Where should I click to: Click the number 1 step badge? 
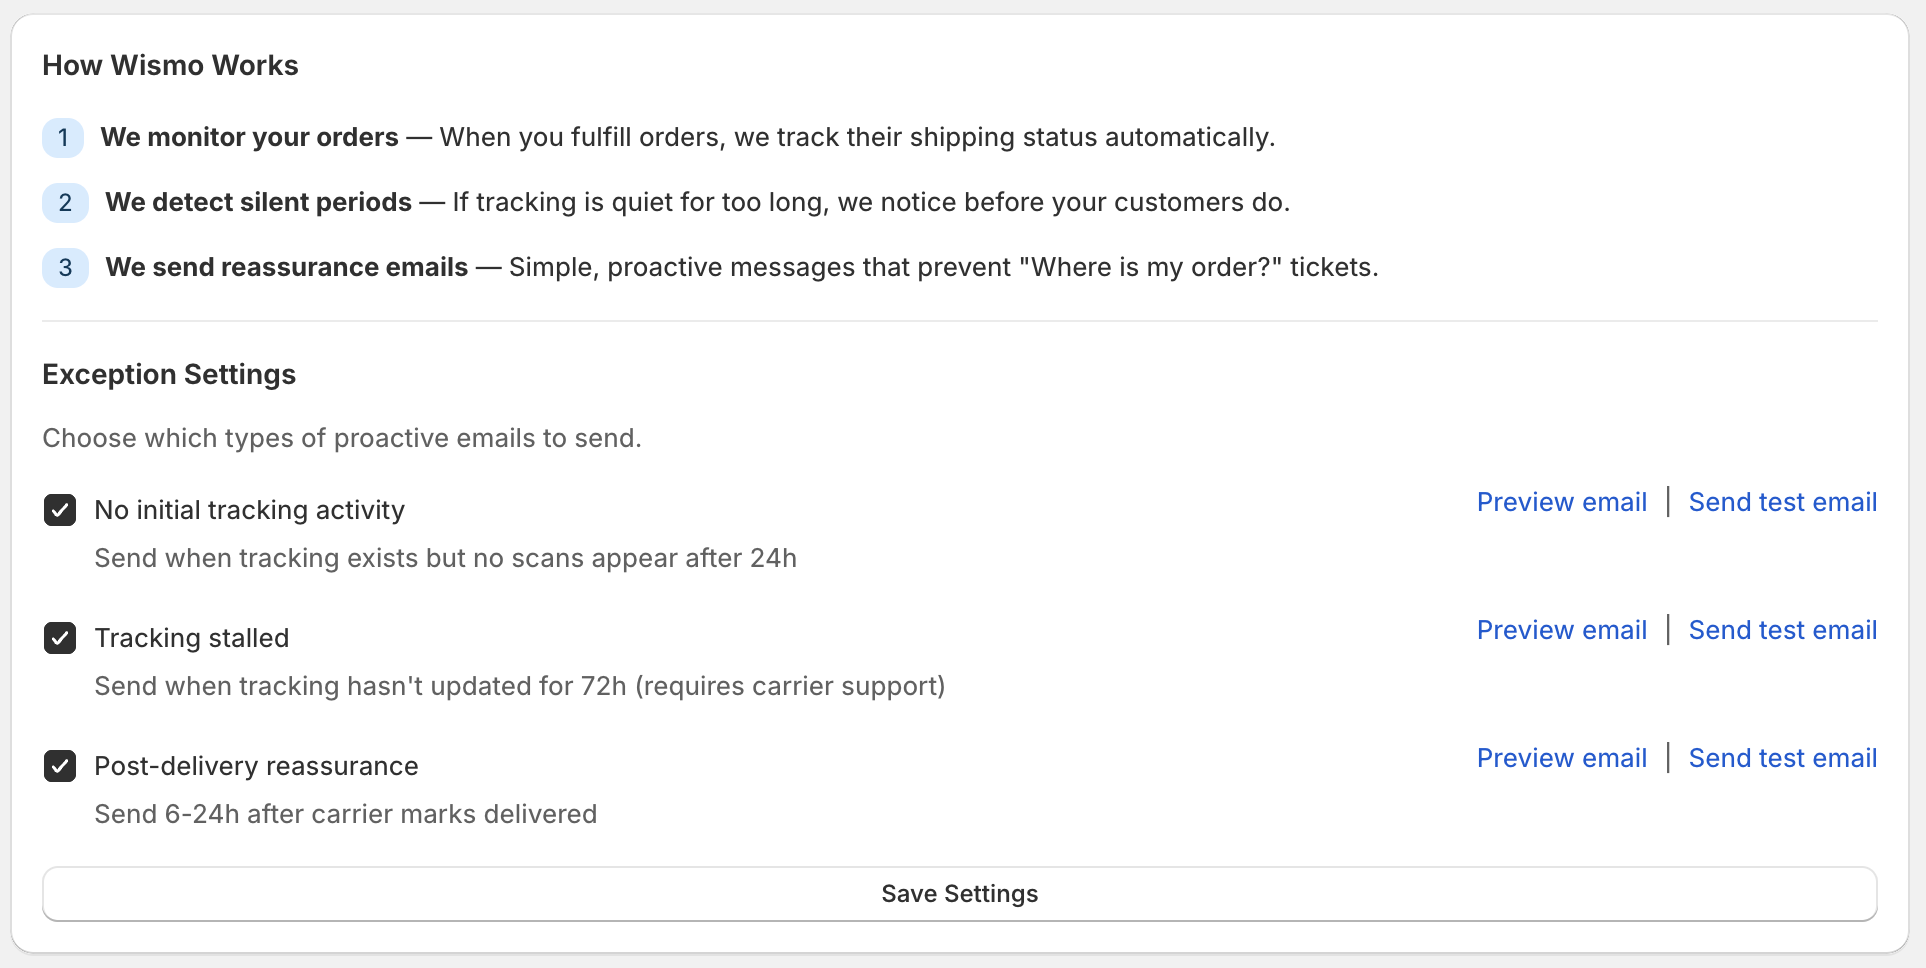[63, 138]
